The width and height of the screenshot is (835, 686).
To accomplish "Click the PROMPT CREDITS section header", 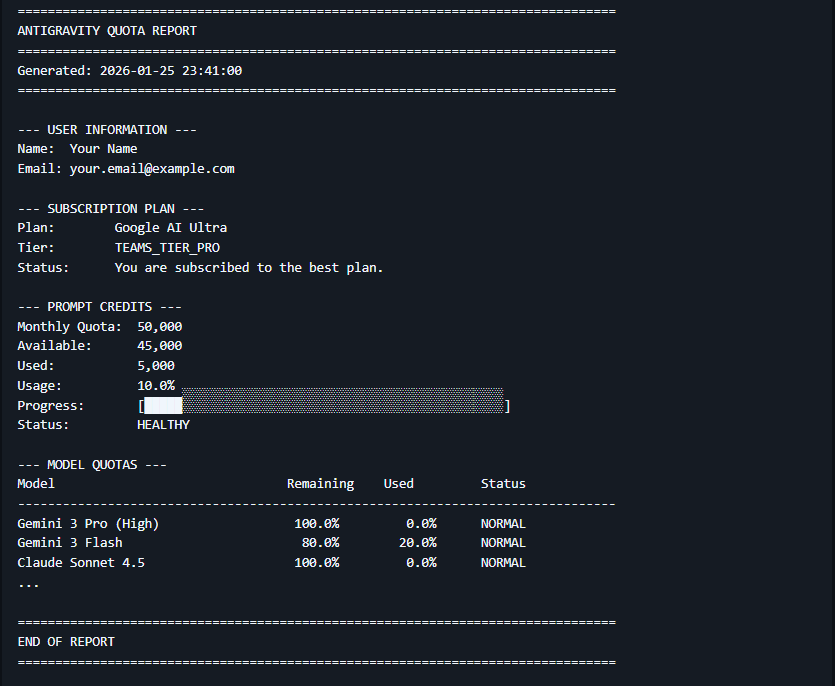I will (99, 307).
